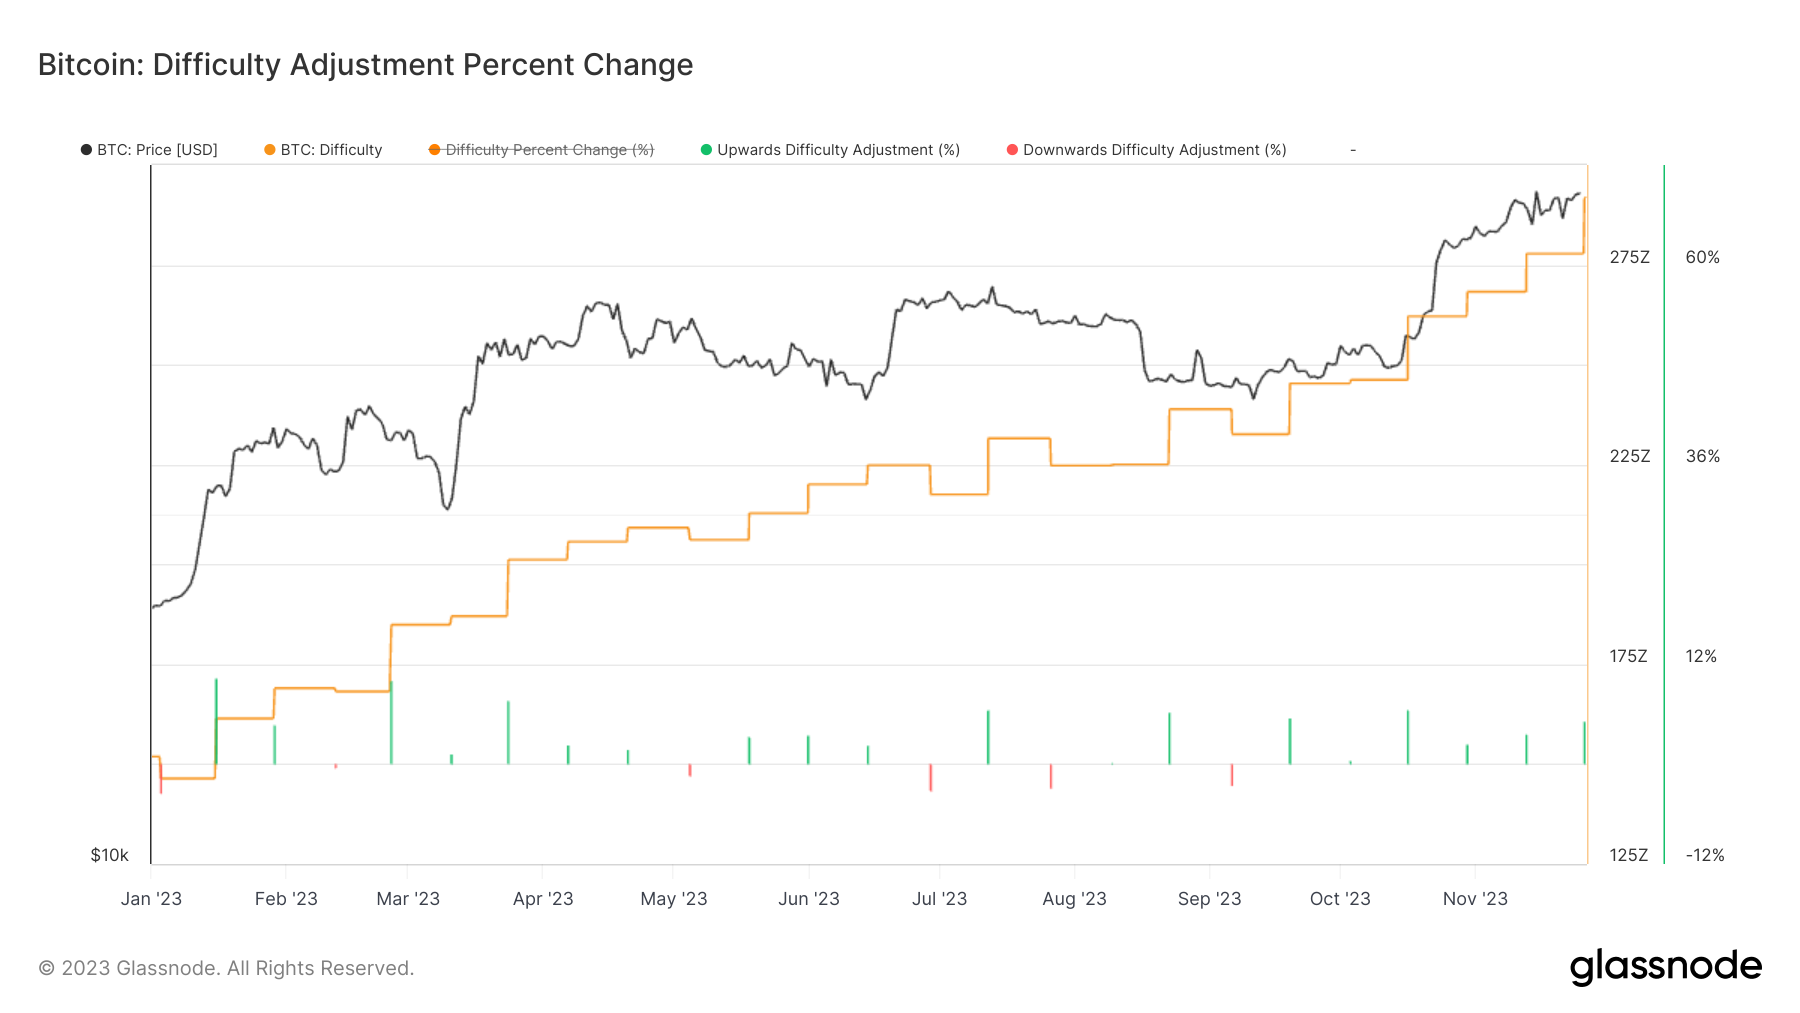Screen dimensions: 1800x1013
Task: Hide the Downwards Difficulty Adjustment (%) series
Action: pos(1154,150)
